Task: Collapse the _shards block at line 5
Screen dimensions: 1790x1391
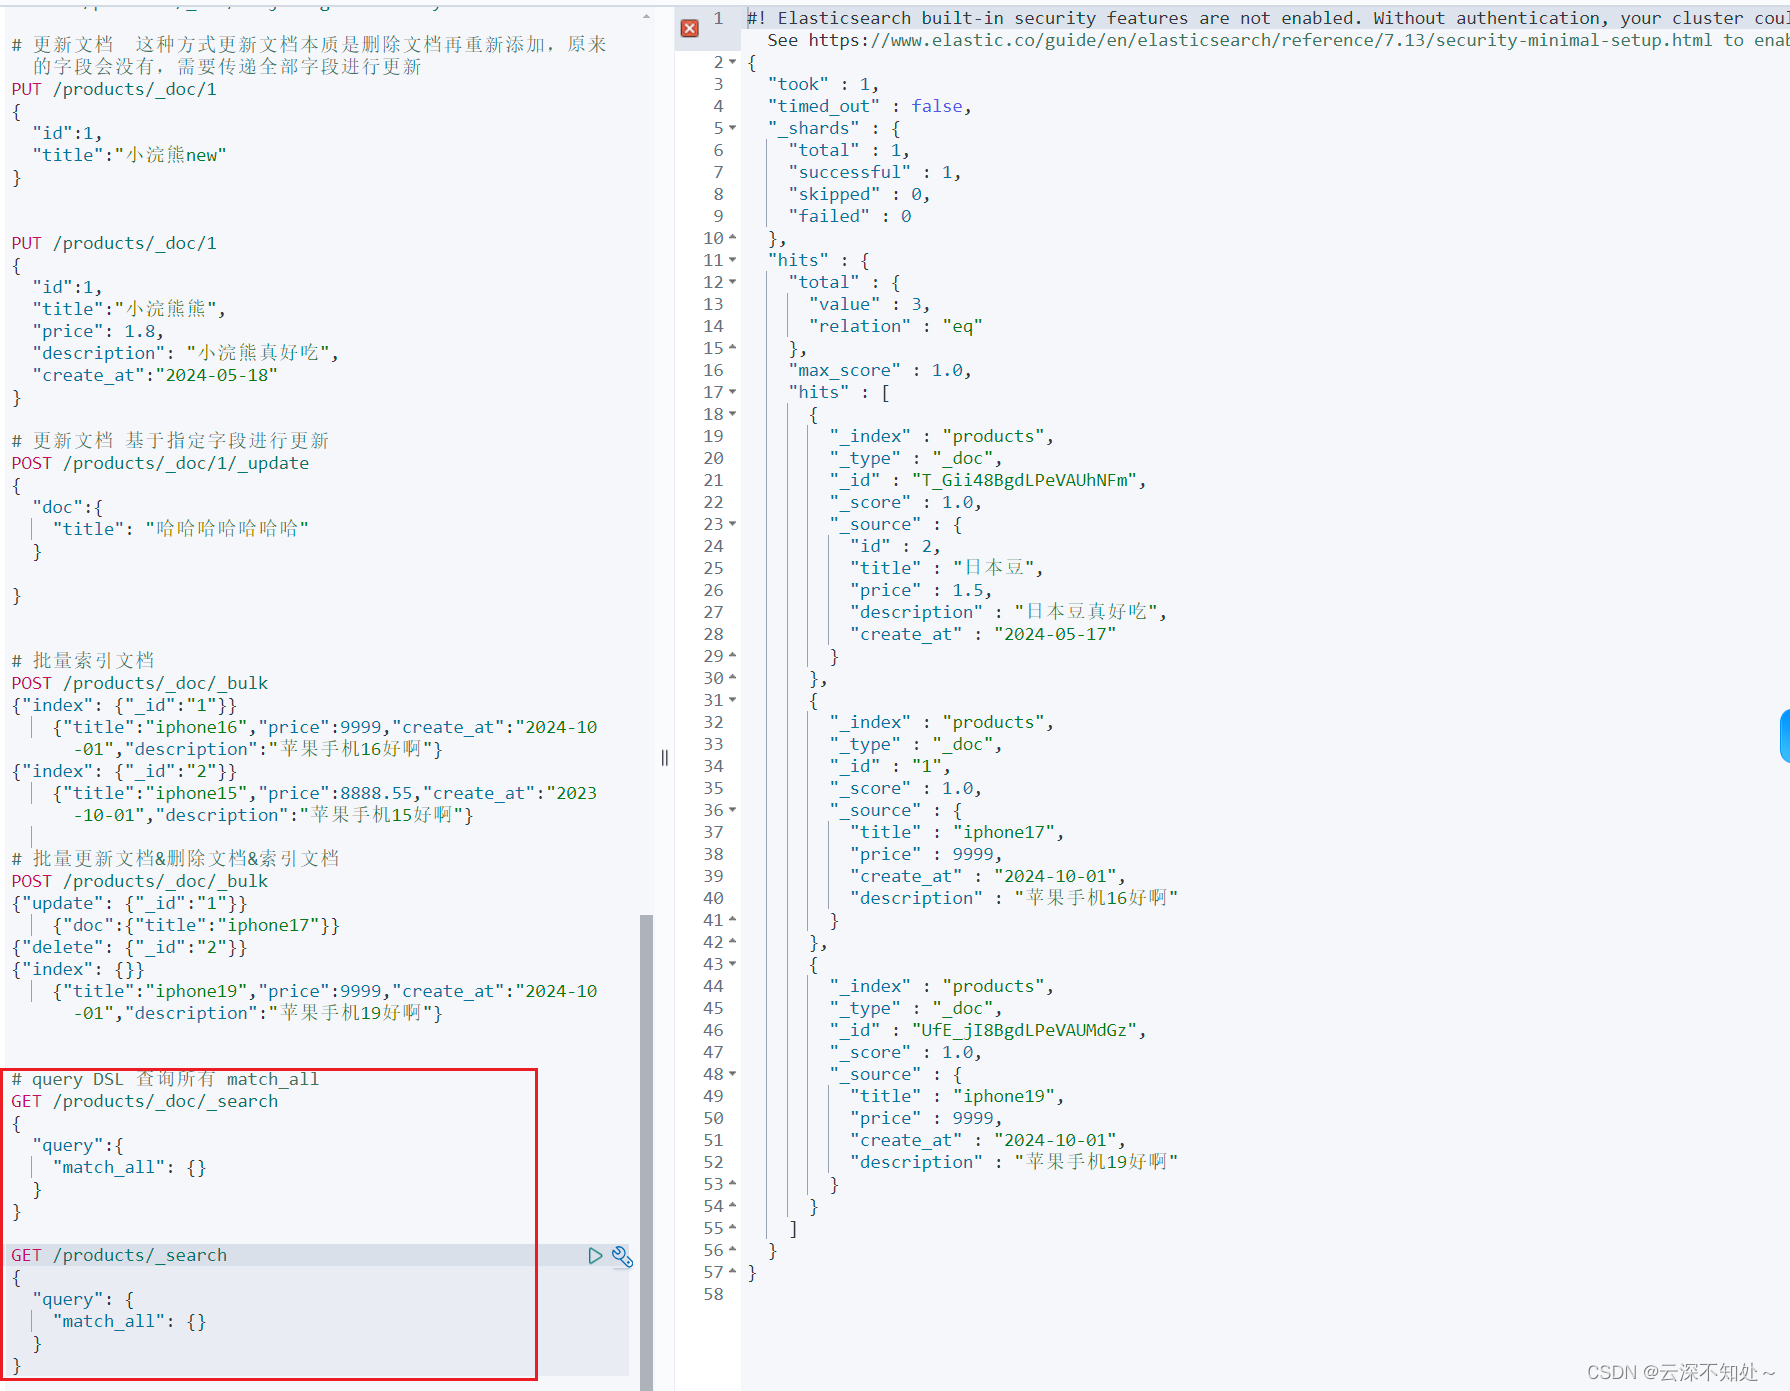Action: (733, 128)
